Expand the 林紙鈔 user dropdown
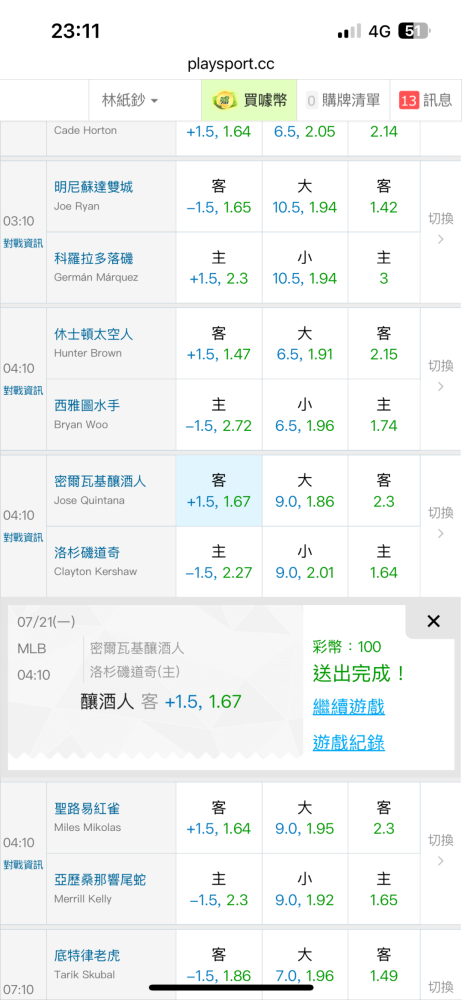This screenshot has width=462, height=1000. coord(130,100)
